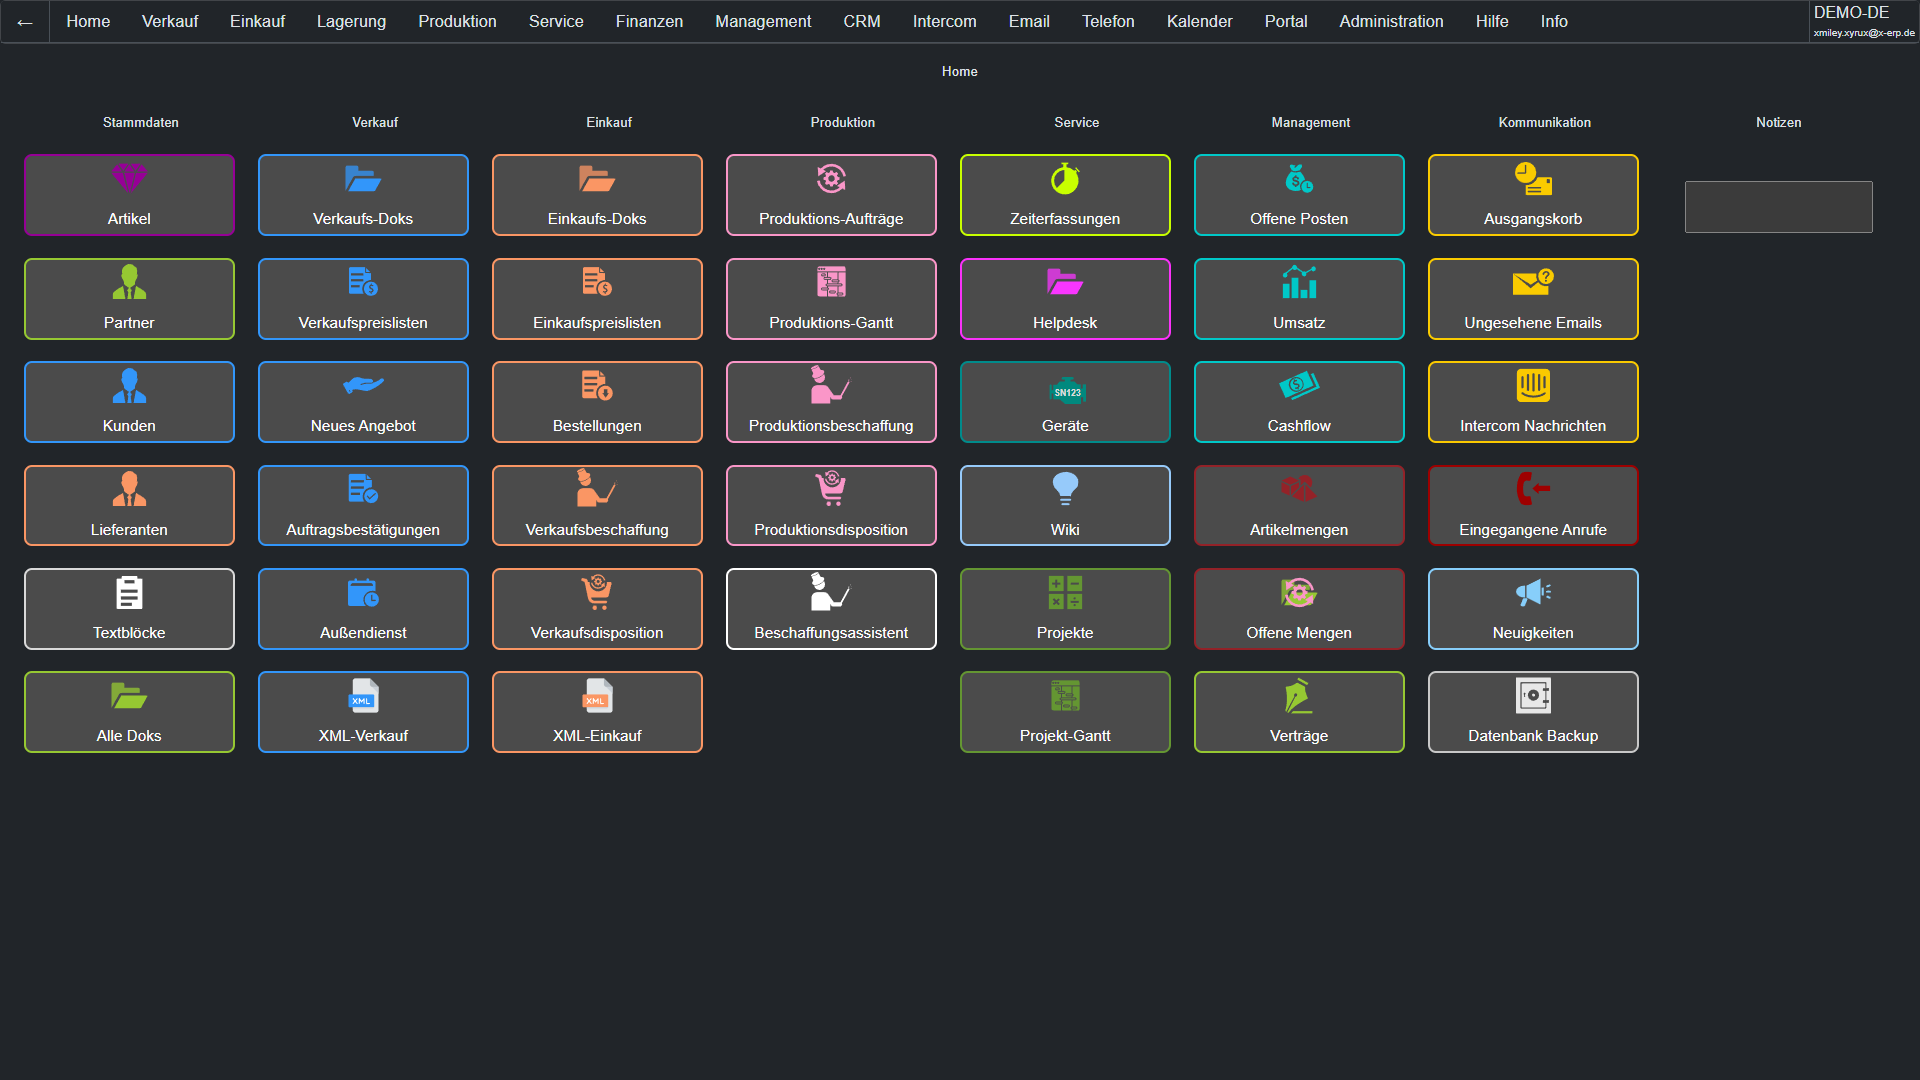Viewport: 1920px width, 1080px height.
Task: Click the back arrow button
Action: [x=25, y=22]
